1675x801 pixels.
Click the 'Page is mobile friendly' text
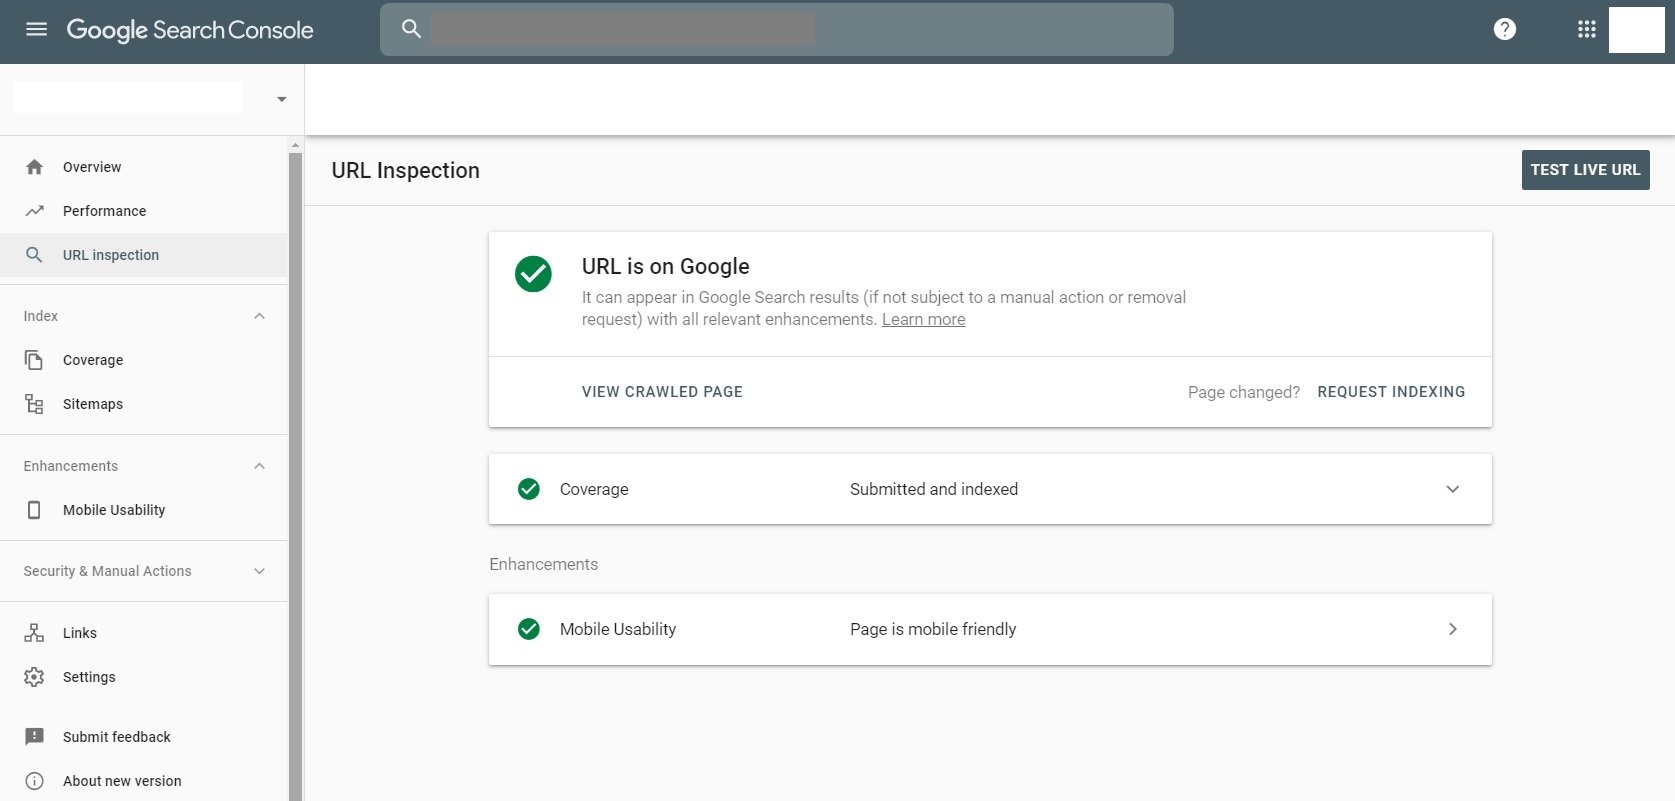pyautogui.click(x=933, y=629)
